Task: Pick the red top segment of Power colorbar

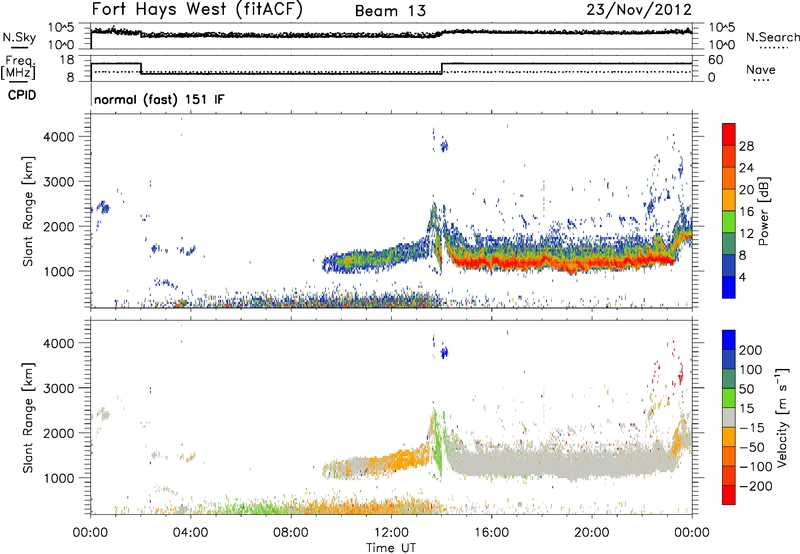Action: (x=729, y=135)
